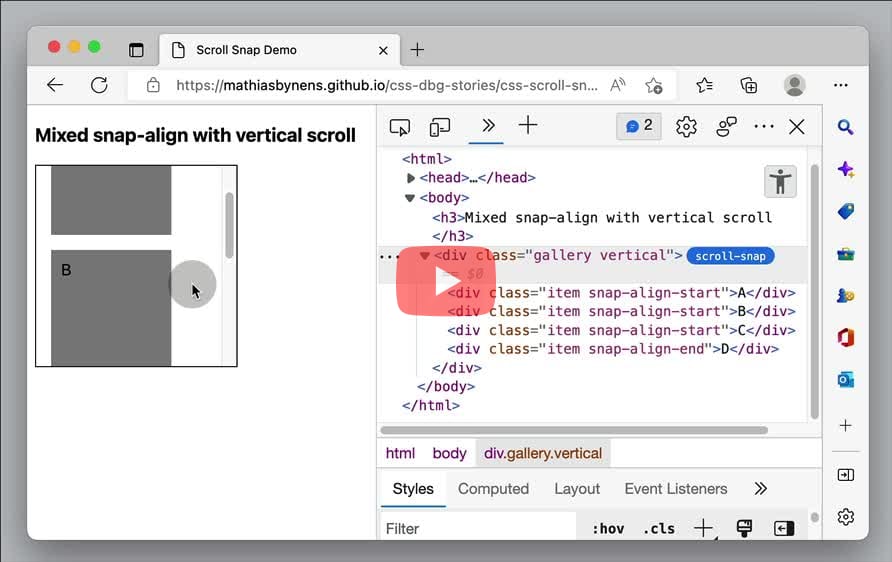The height and width of the screenshot is (562, 892).
Task: Open browser Settings and more menu
Action: (x=840, y=85)
